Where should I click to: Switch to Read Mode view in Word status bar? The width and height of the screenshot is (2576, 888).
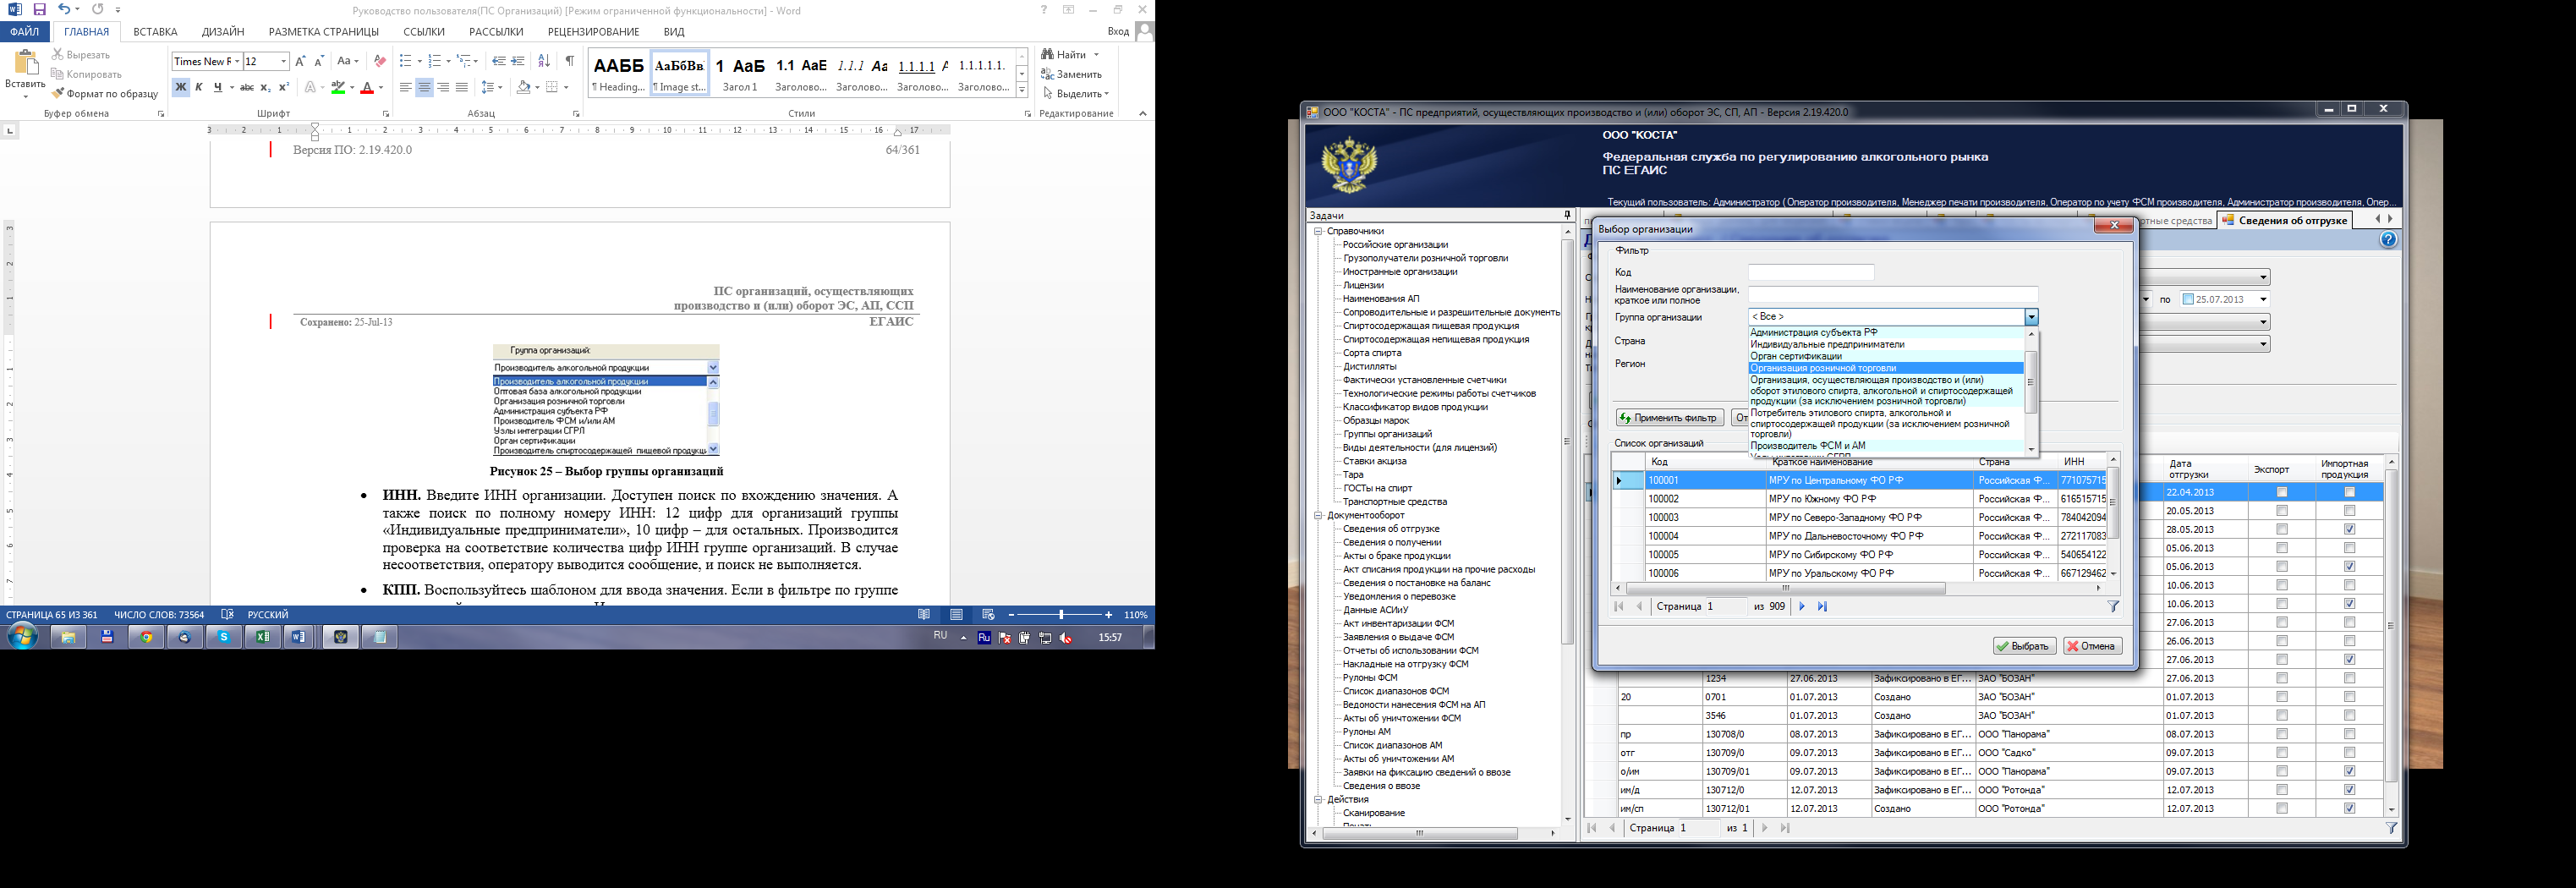[924, 615]
